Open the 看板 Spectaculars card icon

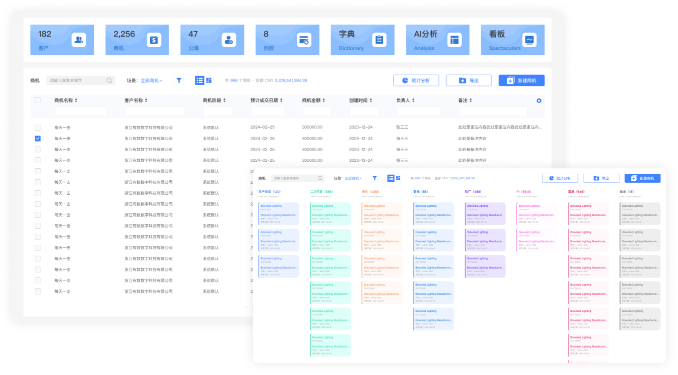pos(529,40)
